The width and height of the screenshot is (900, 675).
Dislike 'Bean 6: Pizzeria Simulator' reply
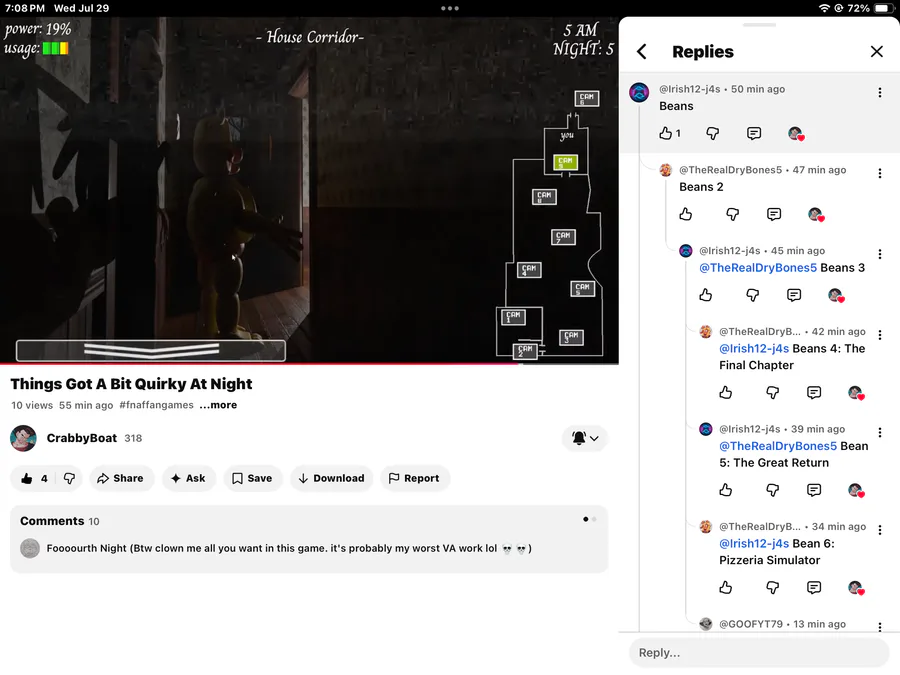[773, 588]
